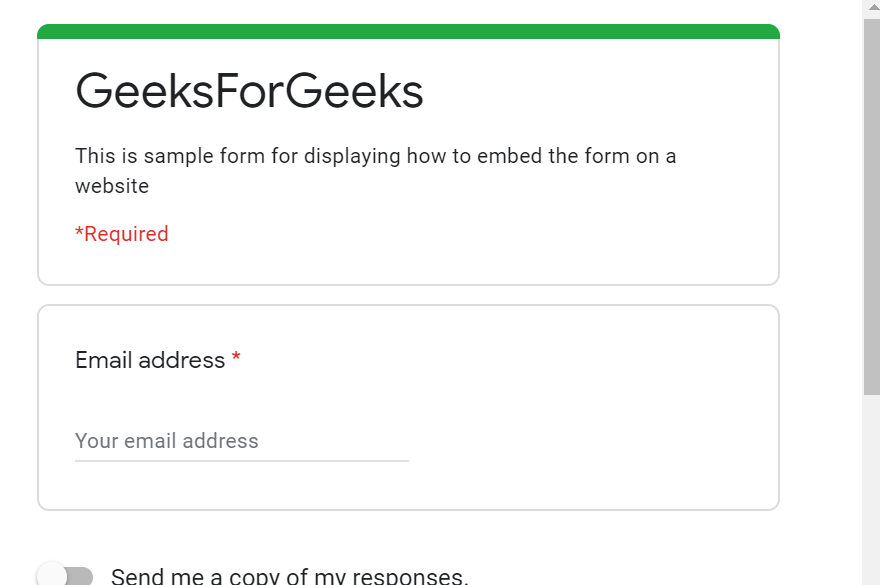Click the green header bar of the form
Screen dimensions: 880x585
(x=408, y=31)
